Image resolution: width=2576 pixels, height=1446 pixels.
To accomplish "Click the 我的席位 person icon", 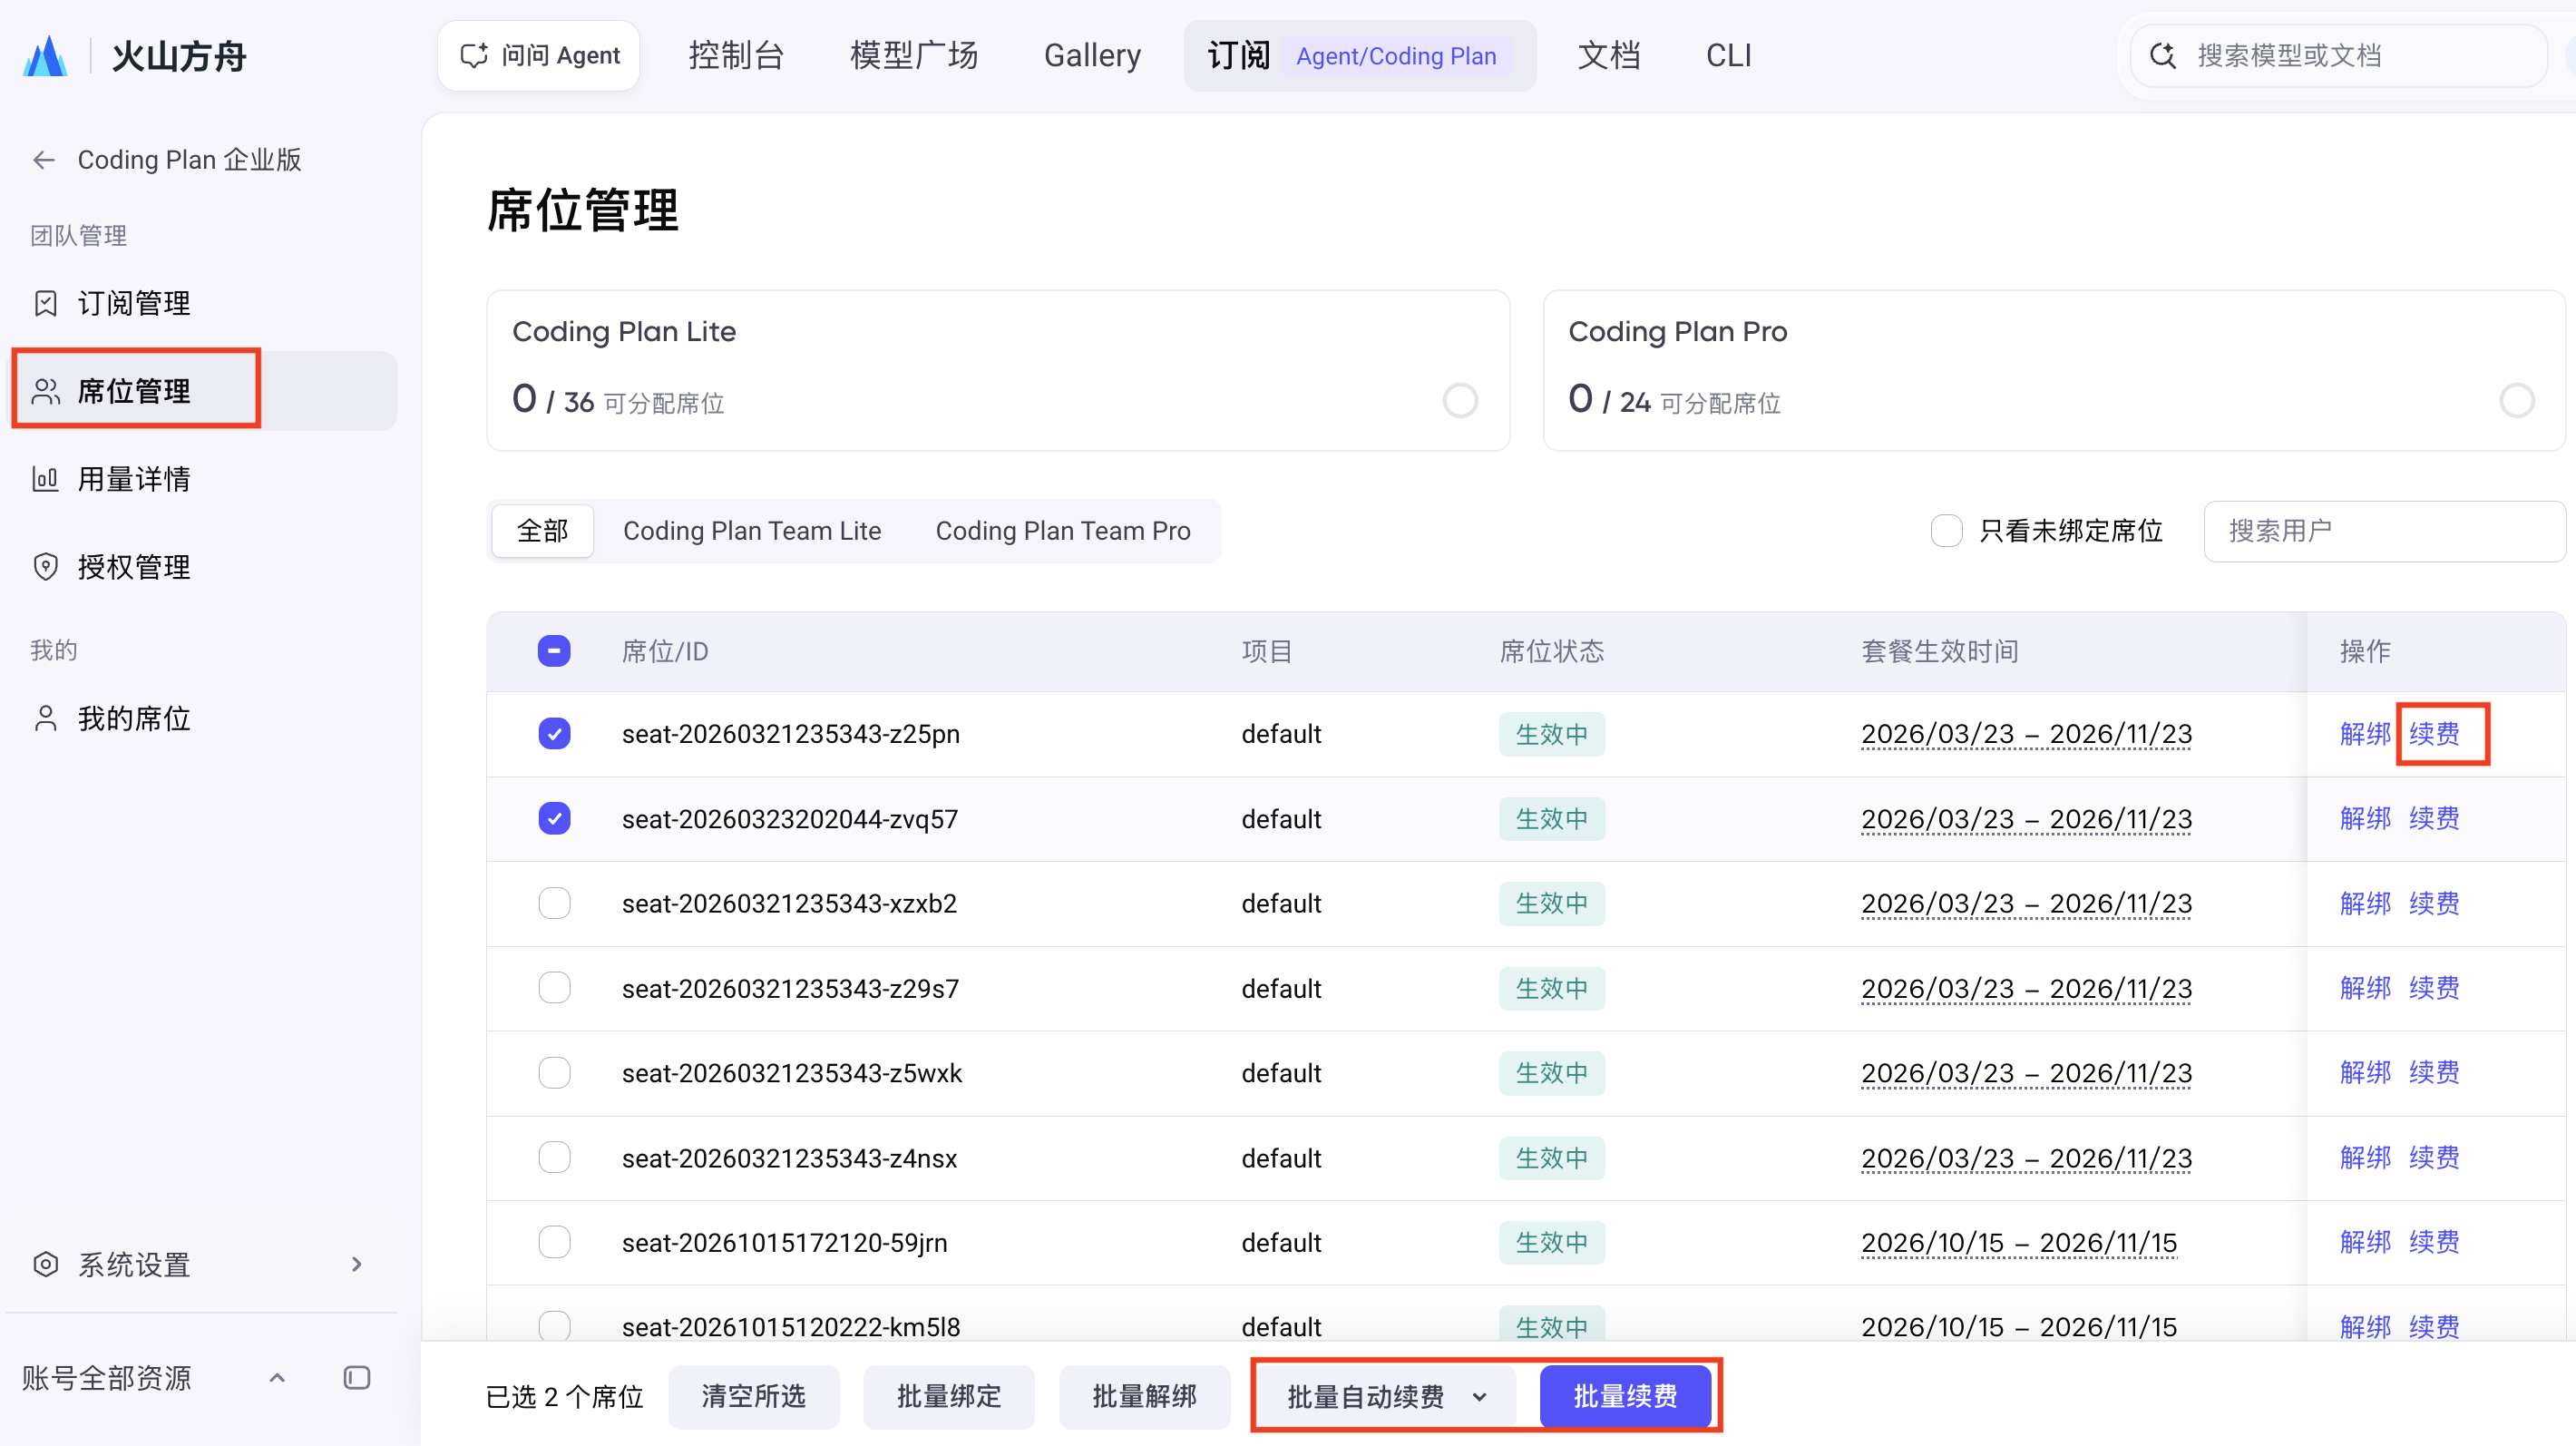I will (x=45, y=718).
